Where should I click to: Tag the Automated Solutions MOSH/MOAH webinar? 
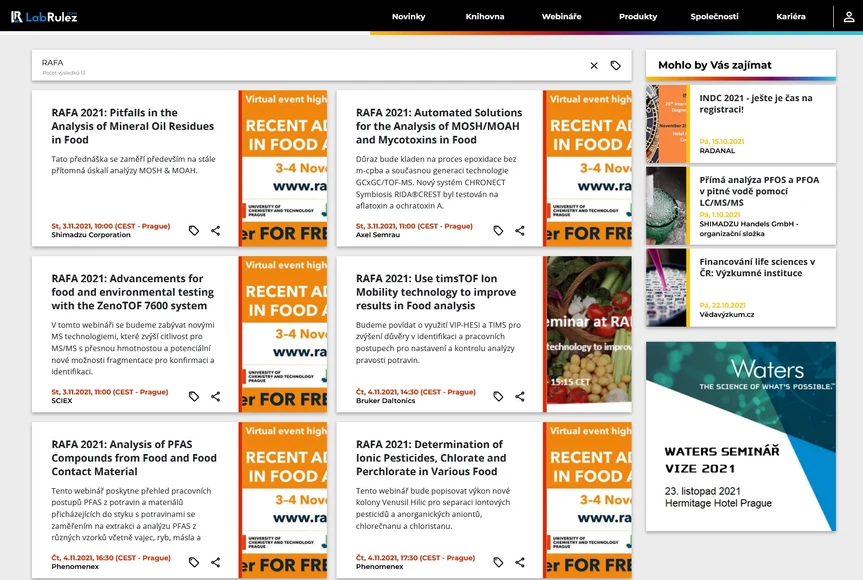[498, 231]
